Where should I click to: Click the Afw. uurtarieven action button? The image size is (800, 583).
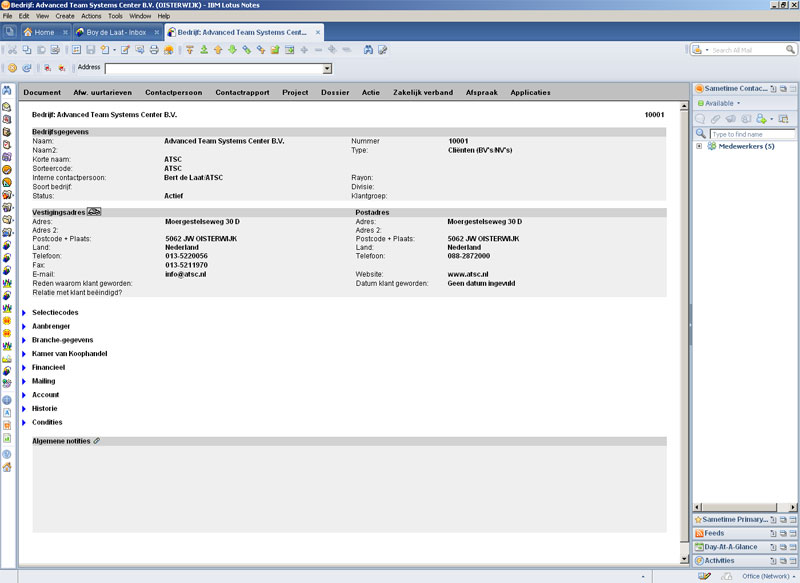[103, 92]
